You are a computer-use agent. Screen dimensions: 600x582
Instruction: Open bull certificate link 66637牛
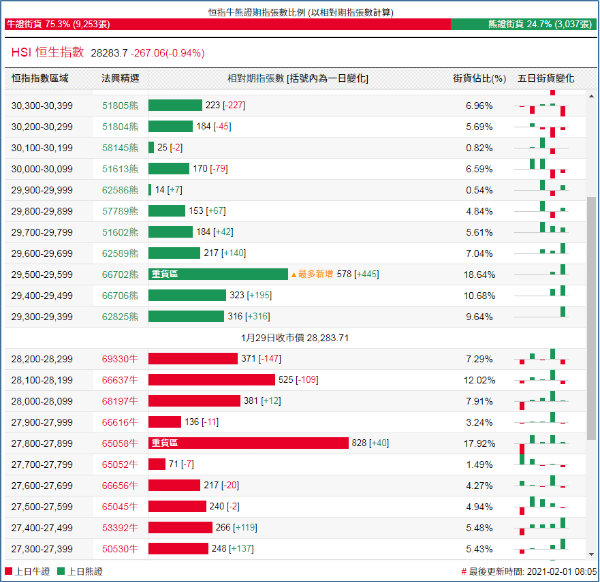(120, 380)
